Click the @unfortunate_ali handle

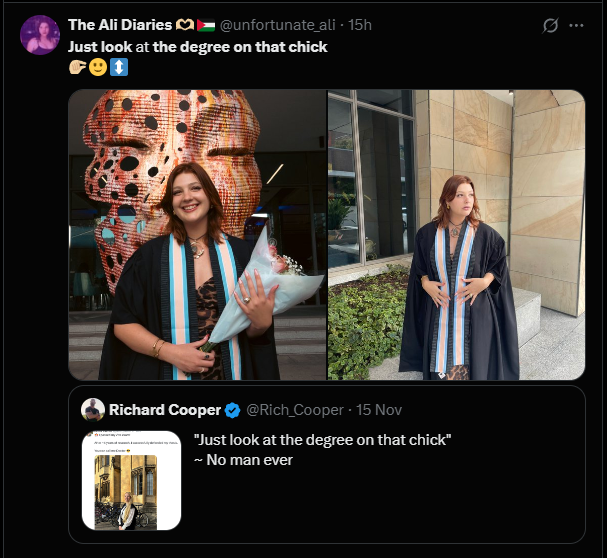[279, 25]
